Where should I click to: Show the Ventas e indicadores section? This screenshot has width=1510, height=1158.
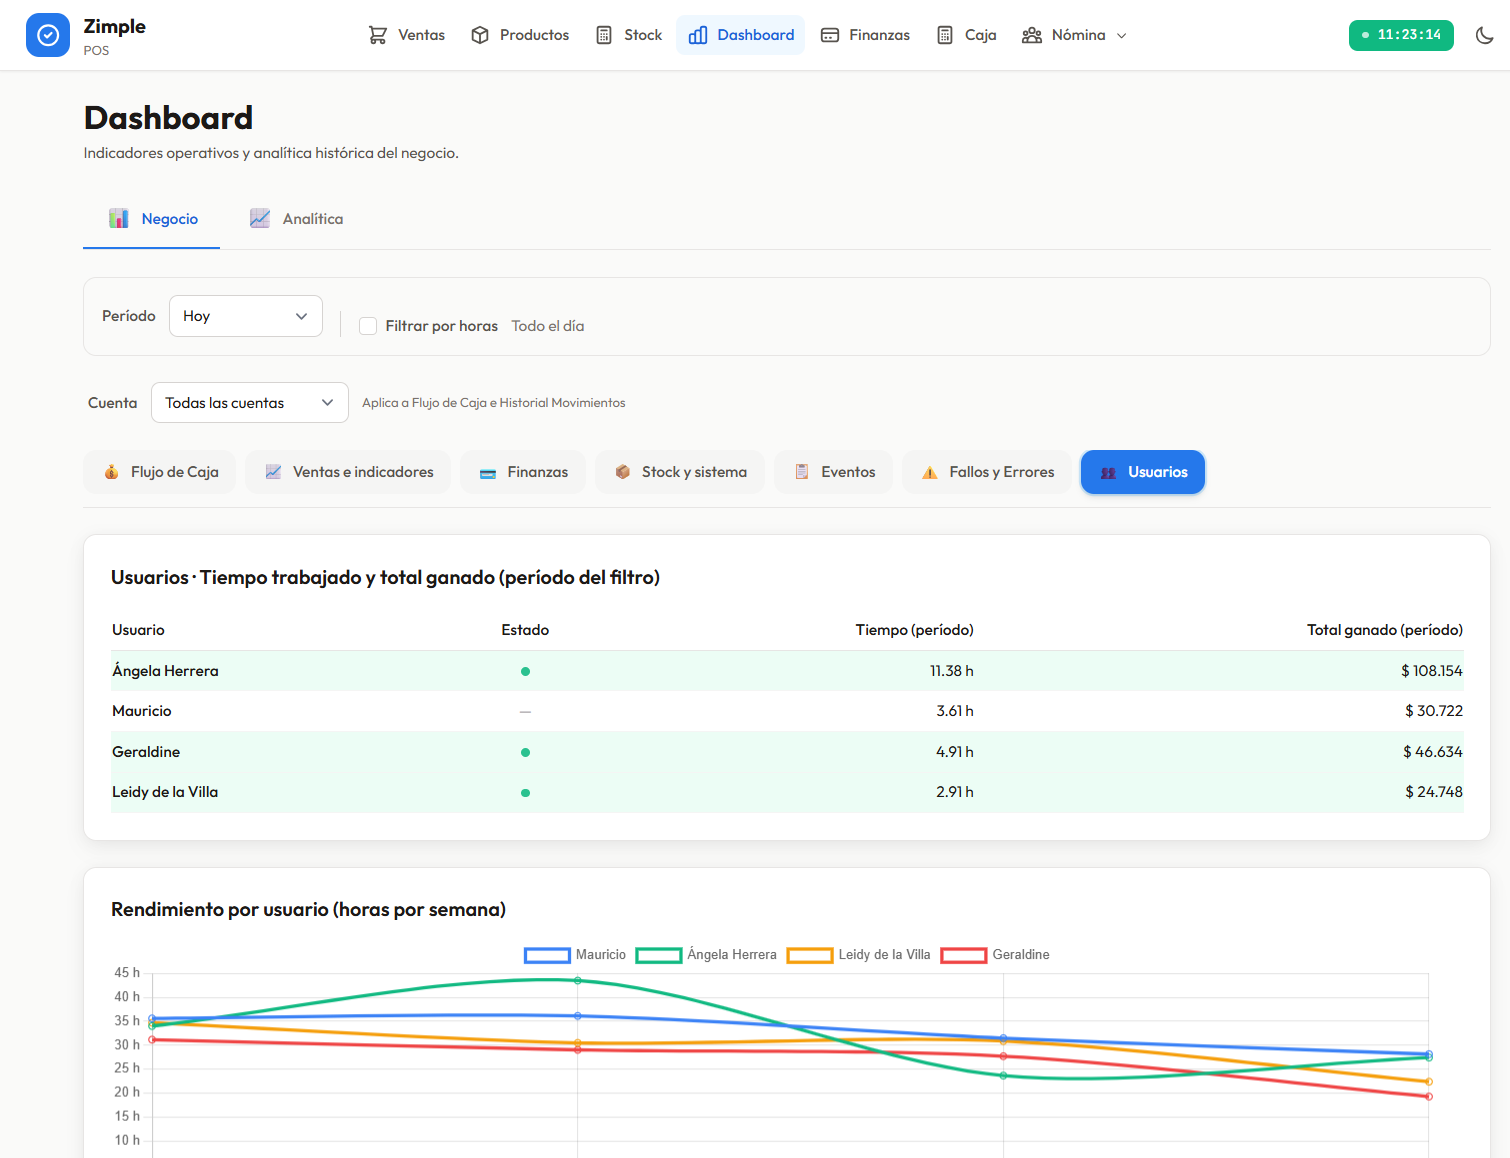[x=349, y=472]
